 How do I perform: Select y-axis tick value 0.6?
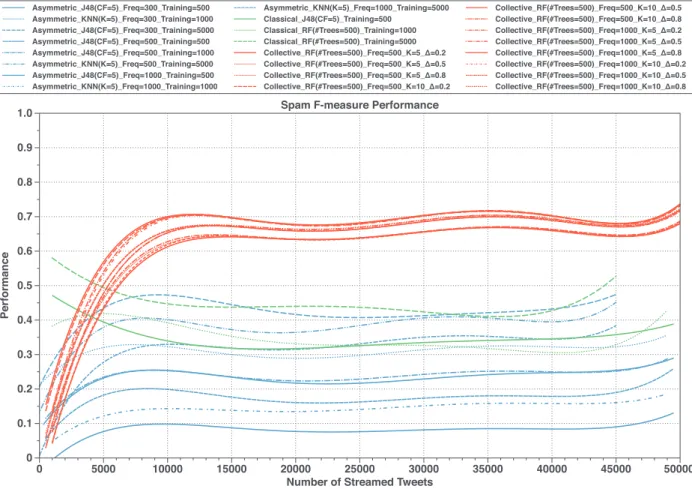pyautogui.click(x=25, y=251)
